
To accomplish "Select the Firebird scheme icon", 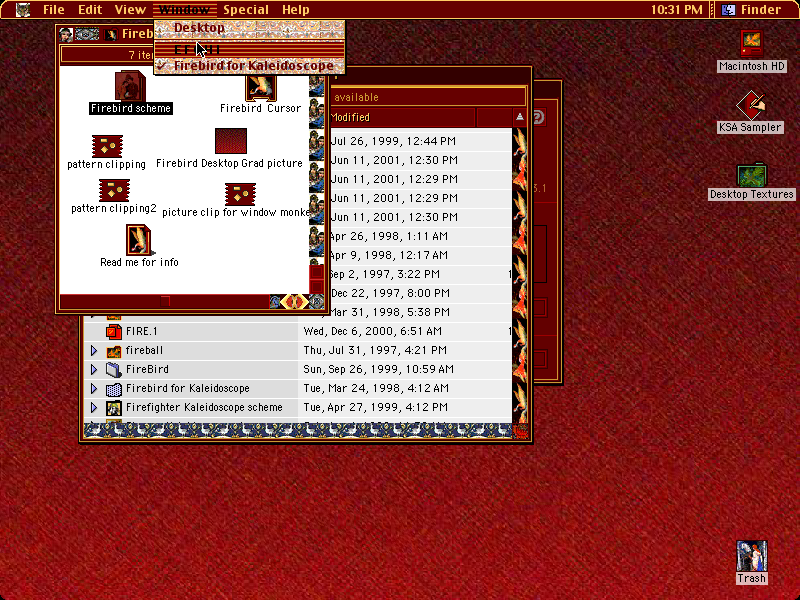I will [130, 85].
